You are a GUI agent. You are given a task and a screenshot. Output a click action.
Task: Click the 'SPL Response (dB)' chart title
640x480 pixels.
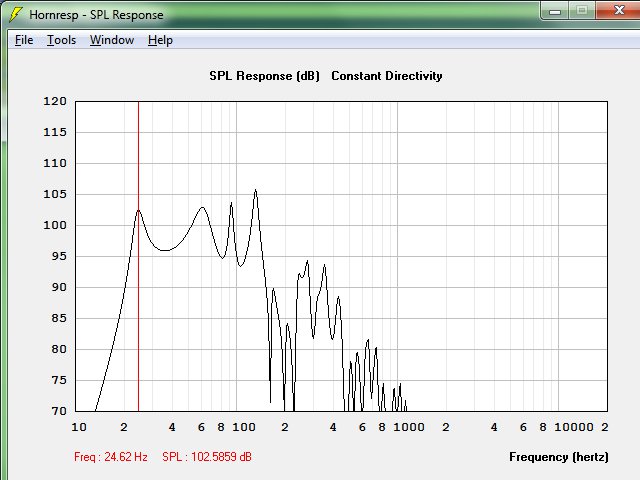[264, 76]
